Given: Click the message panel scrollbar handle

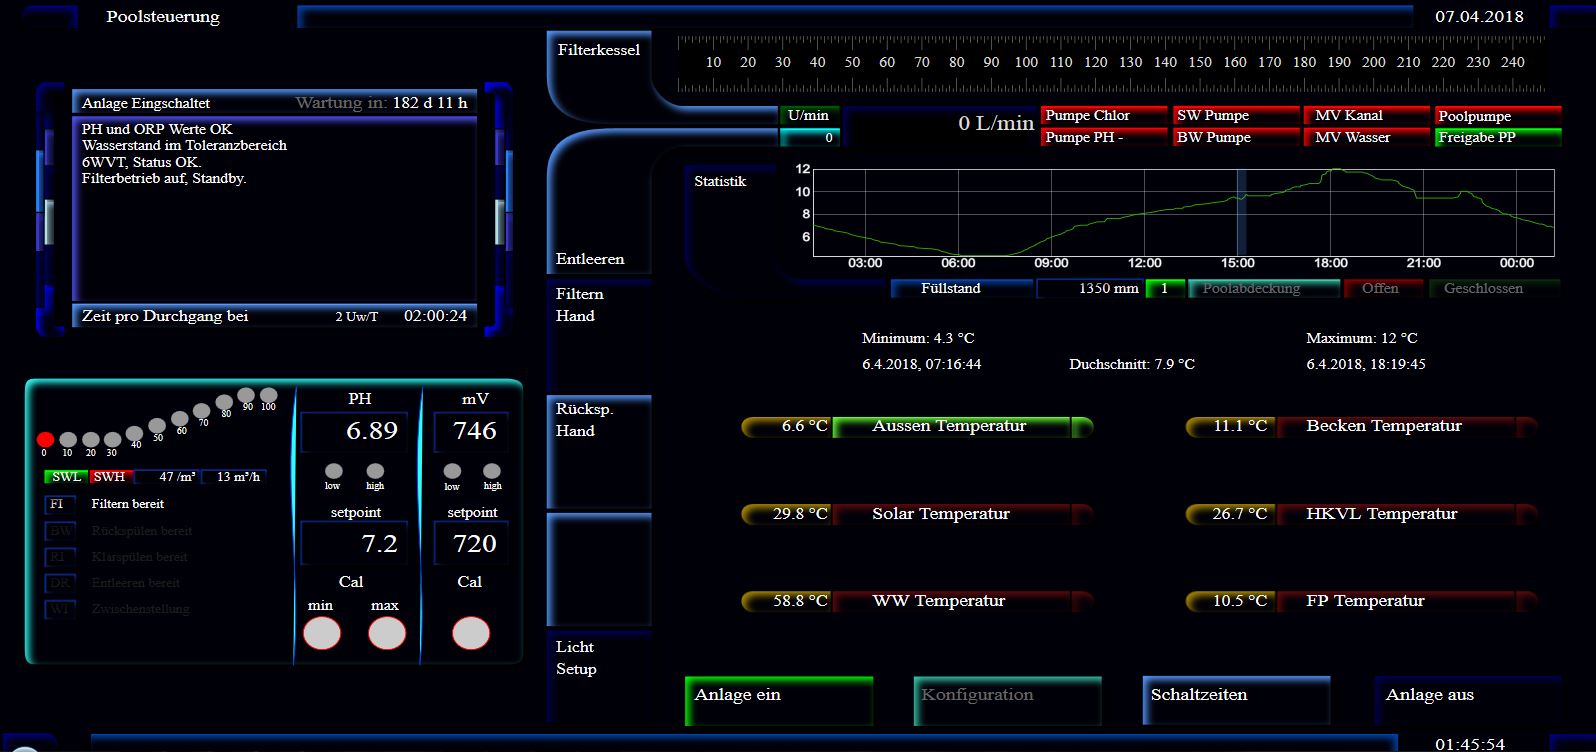Looking at the screenshot, I should coord(500,222).
